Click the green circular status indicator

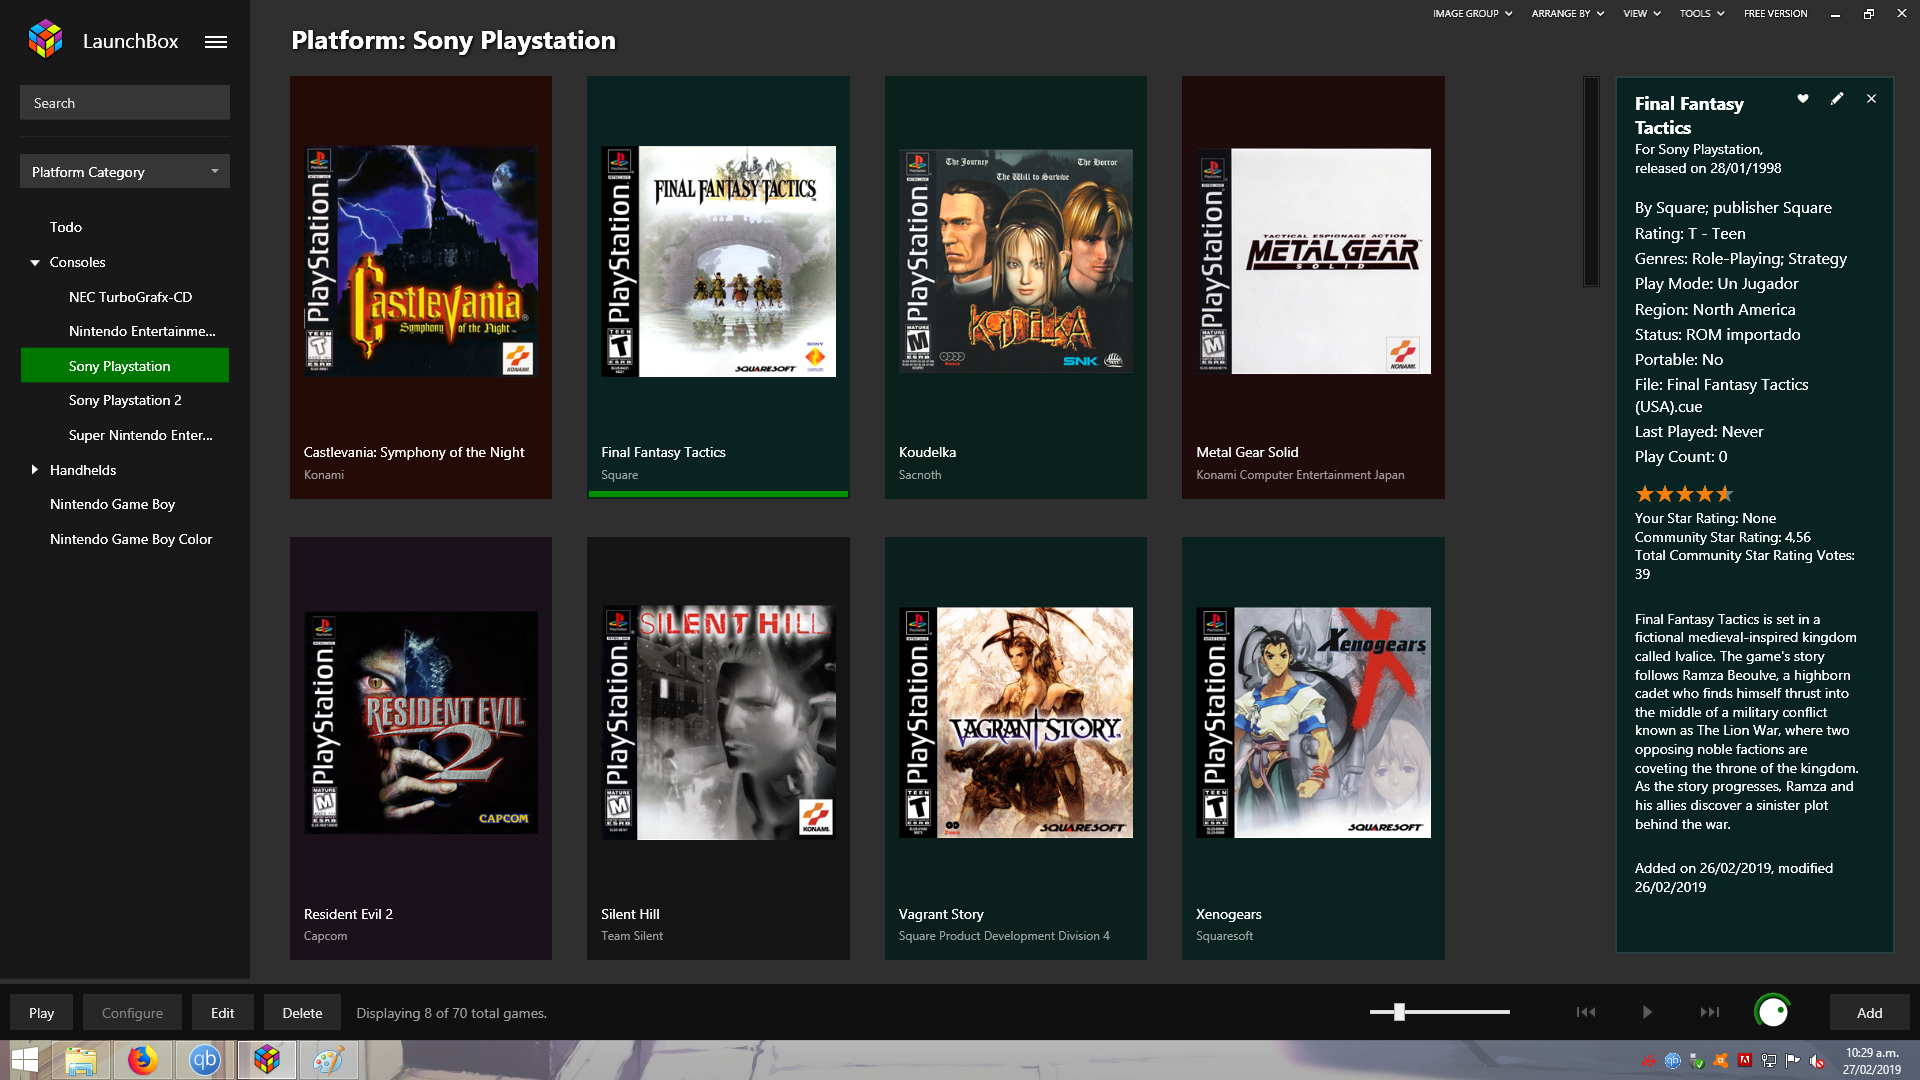tap(1772, 1012)
